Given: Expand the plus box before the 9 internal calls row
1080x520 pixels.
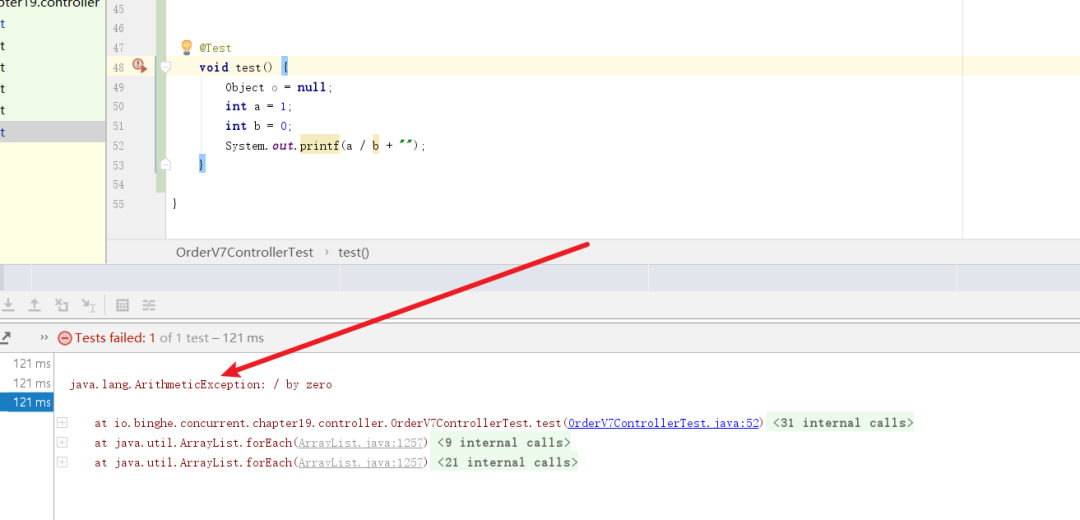Looking at the screenshot, I should [x=62, y=442].
